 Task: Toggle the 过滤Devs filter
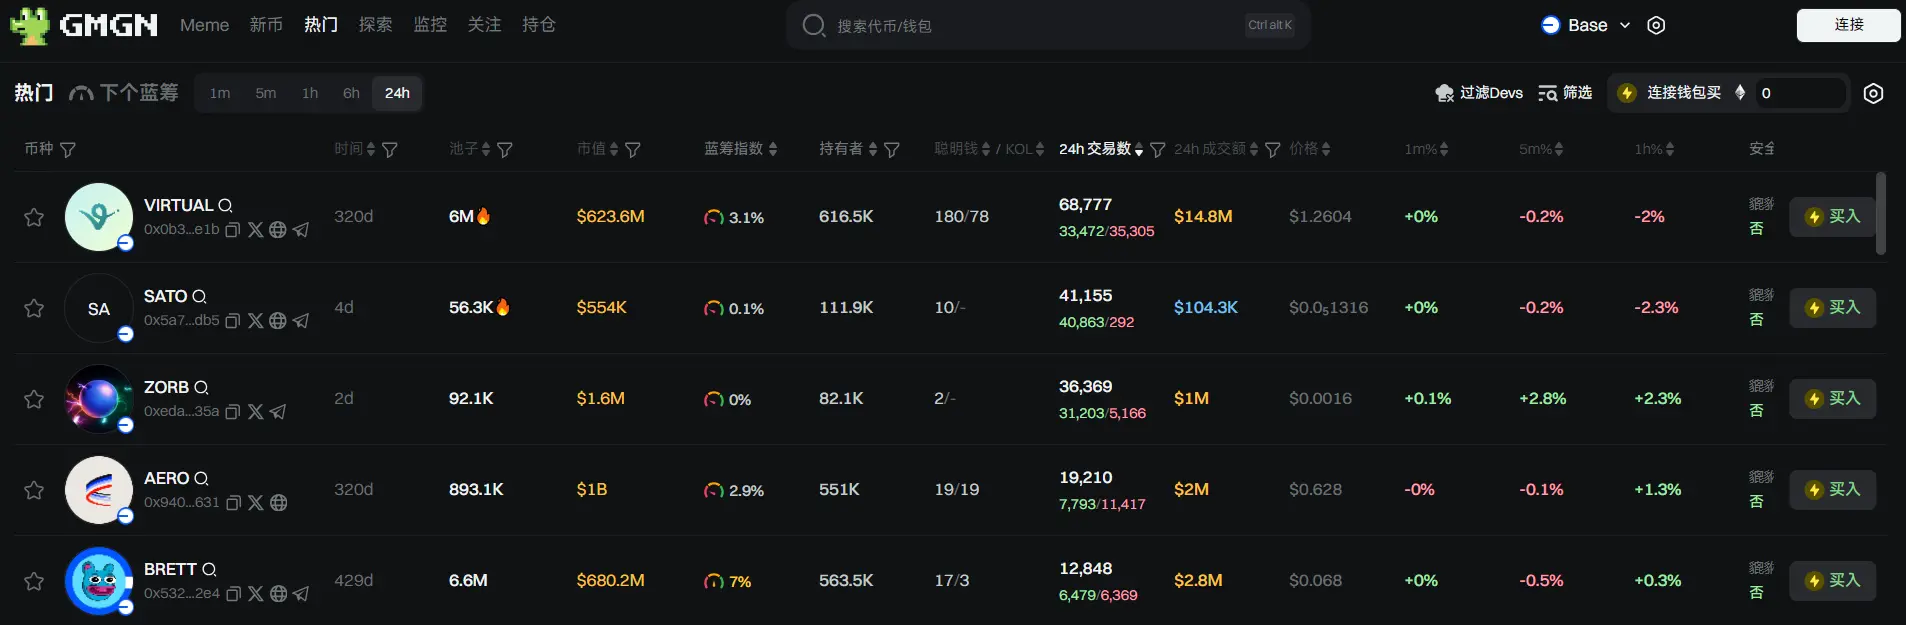[1479, 93]
